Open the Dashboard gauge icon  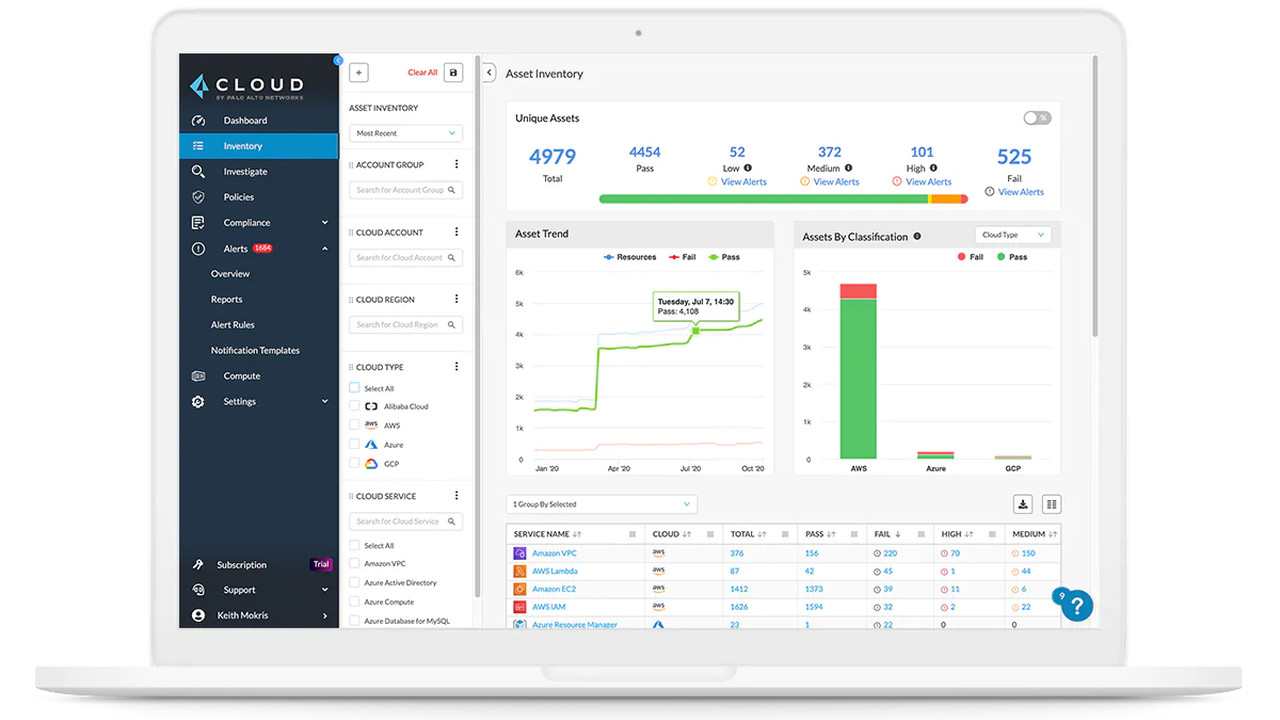coord(198,120)
